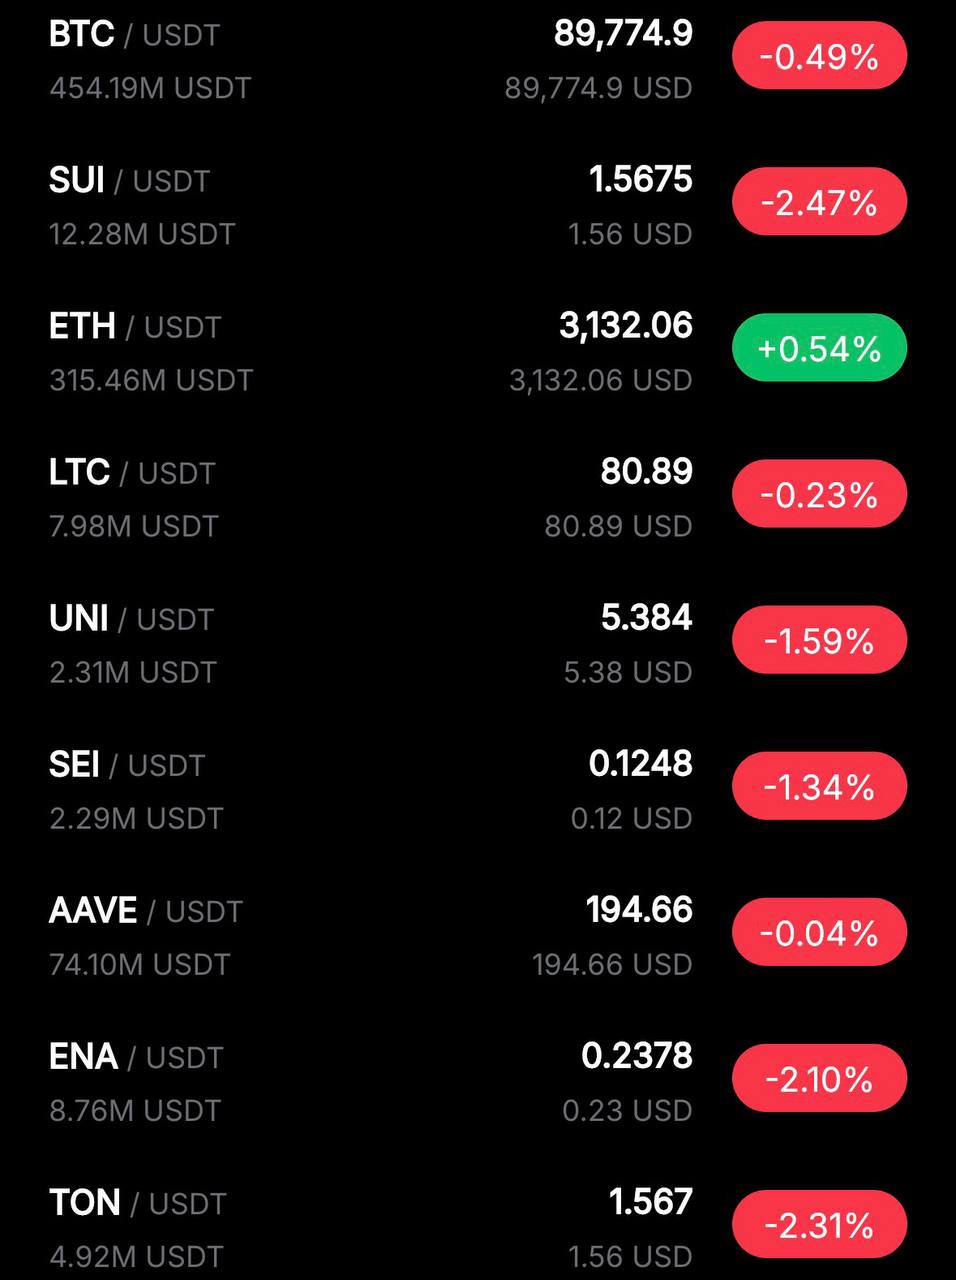
Task: Tap the AAVE -0.04% change badge
Action: tap(819, 932)
